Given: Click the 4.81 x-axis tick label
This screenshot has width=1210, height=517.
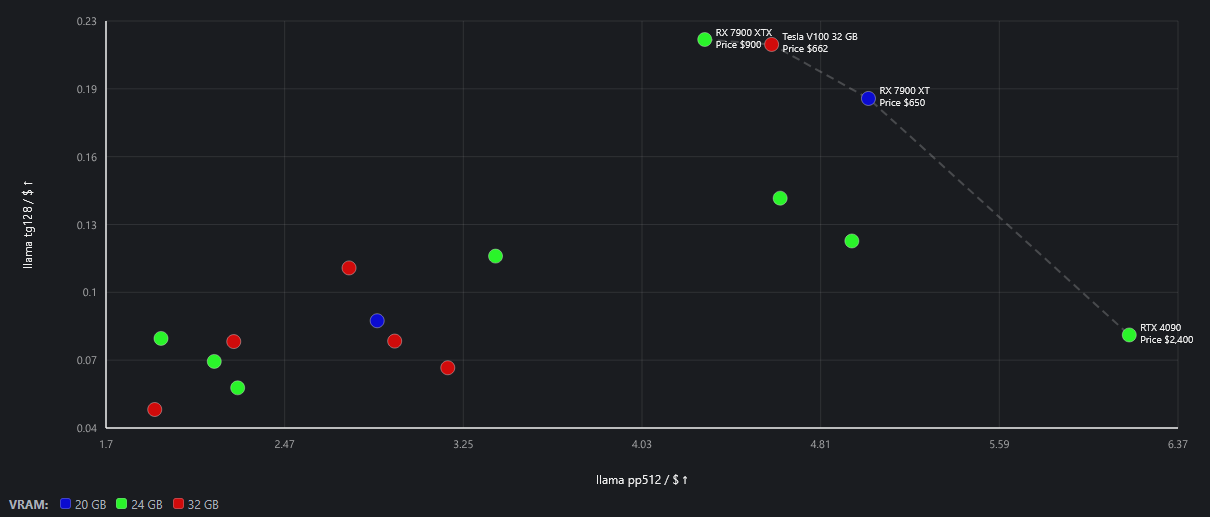Looking at the screenshot, I should tap(820, 444).
